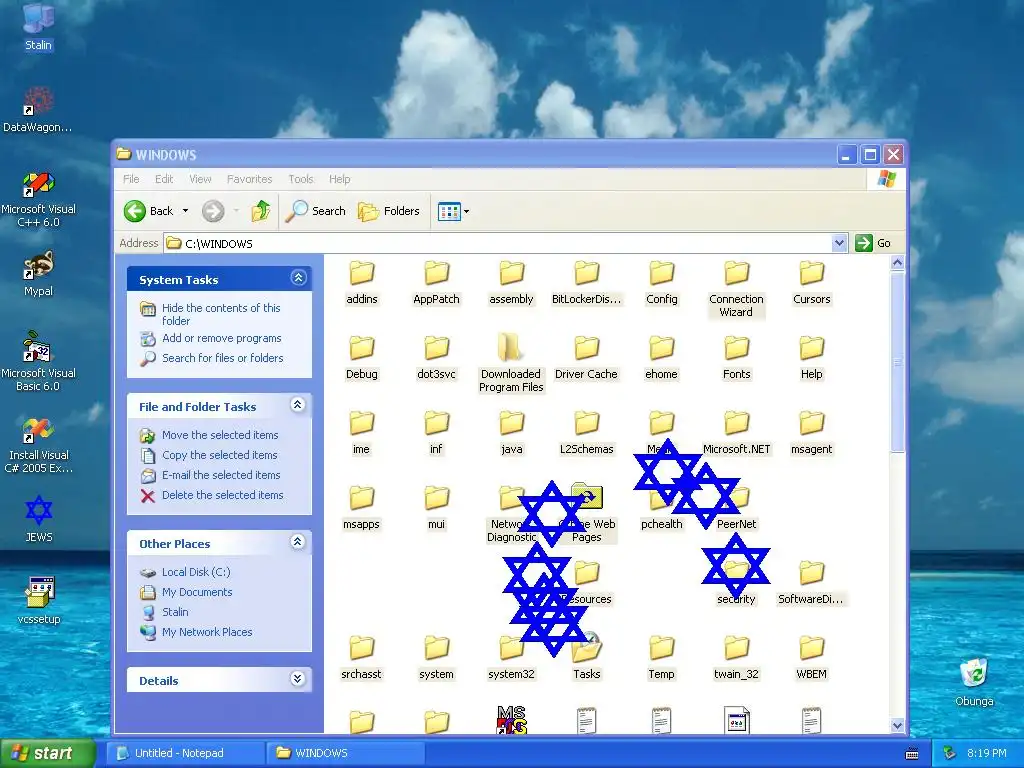The image size is (1024, 768).
Task: Expand the Details panel
Action: click(x=298, y=679)
